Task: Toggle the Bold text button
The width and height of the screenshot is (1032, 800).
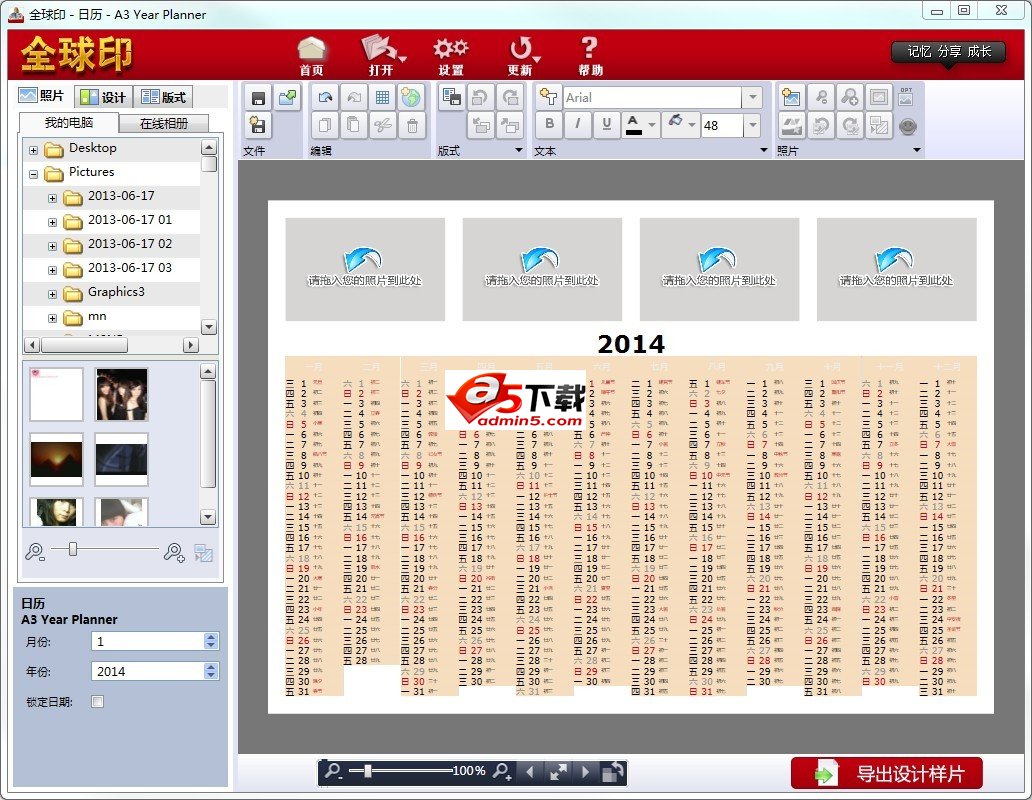Action: 550,124
